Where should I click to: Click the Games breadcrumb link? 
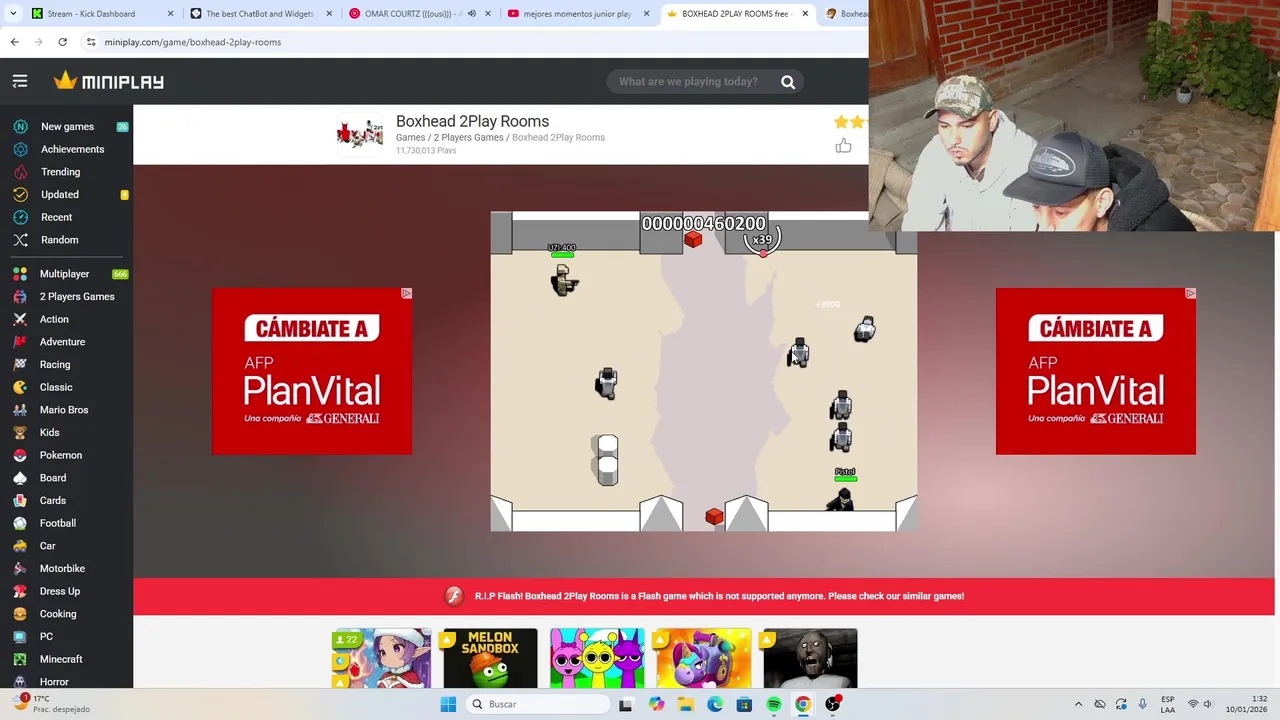pos(410,137)
